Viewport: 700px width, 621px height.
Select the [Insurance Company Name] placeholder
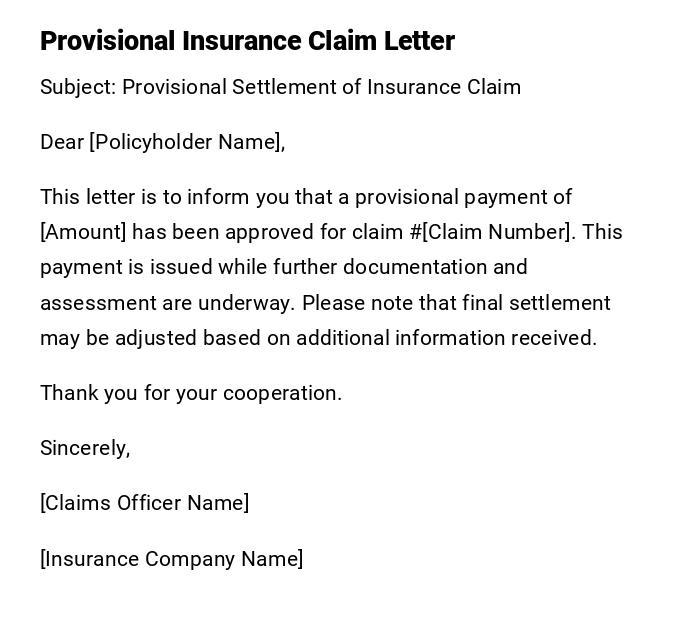point(171,559)
